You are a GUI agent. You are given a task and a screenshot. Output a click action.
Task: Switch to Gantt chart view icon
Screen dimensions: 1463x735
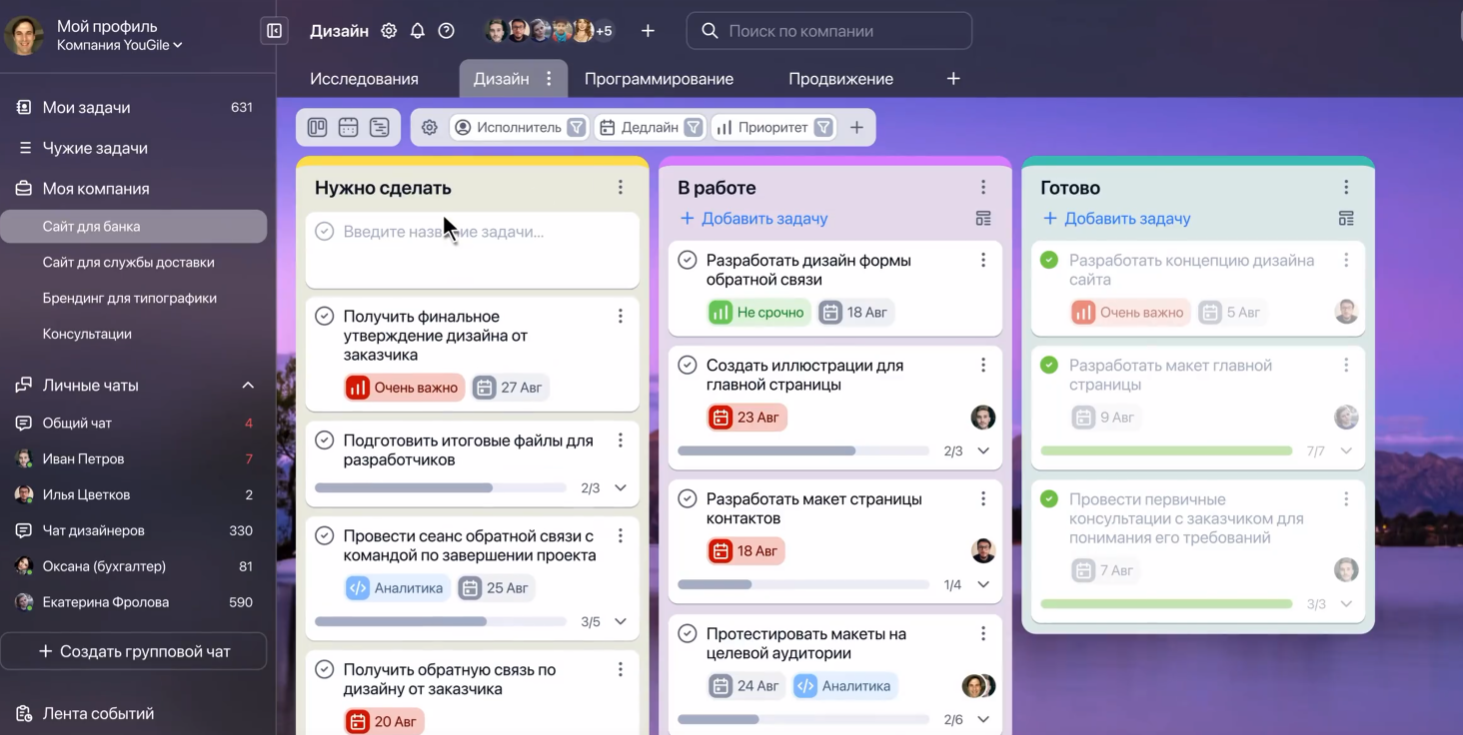(x=379, y=127)
